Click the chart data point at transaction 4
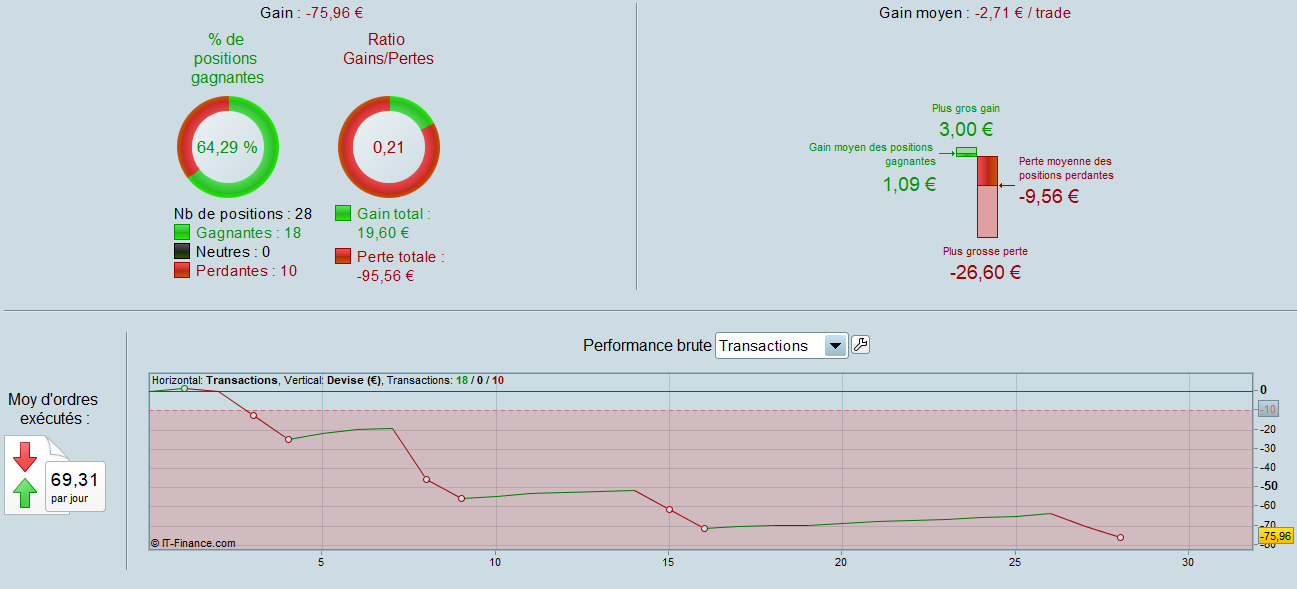Viewport: 1297px width, 589px height. tap(288, 439)
